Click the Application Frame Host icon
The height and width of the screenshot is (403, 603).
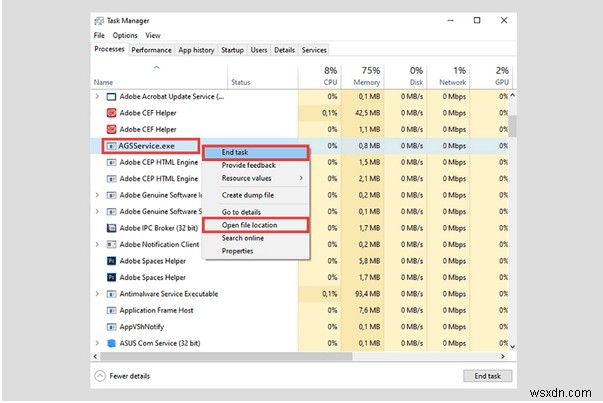click(x=111, y=310)
